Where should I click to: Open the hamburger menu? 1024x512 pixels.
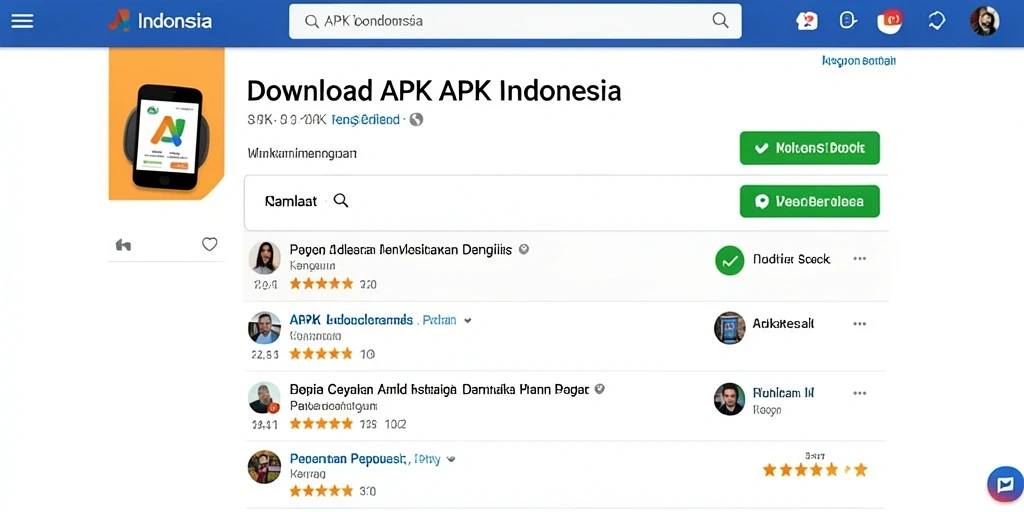coord(22,22)
